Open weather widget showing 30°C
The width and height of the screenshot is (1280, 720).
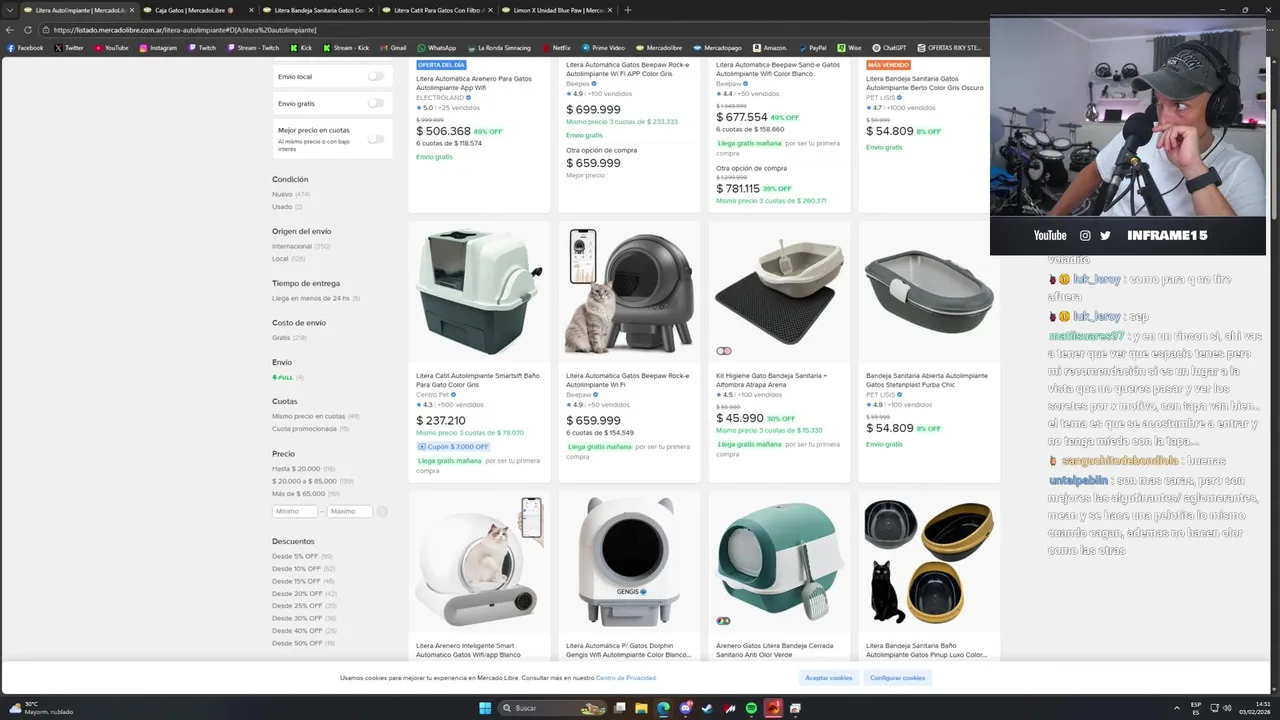[40, 708]
